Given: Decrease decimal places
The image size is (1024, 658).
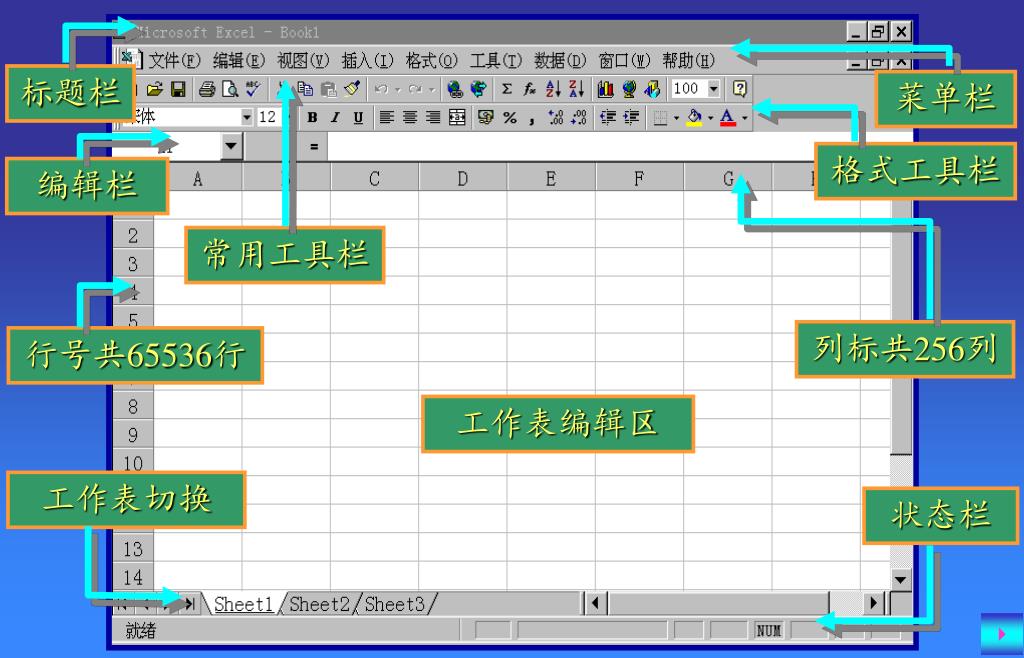Looking at the screenshot, I should click(579, 118).
